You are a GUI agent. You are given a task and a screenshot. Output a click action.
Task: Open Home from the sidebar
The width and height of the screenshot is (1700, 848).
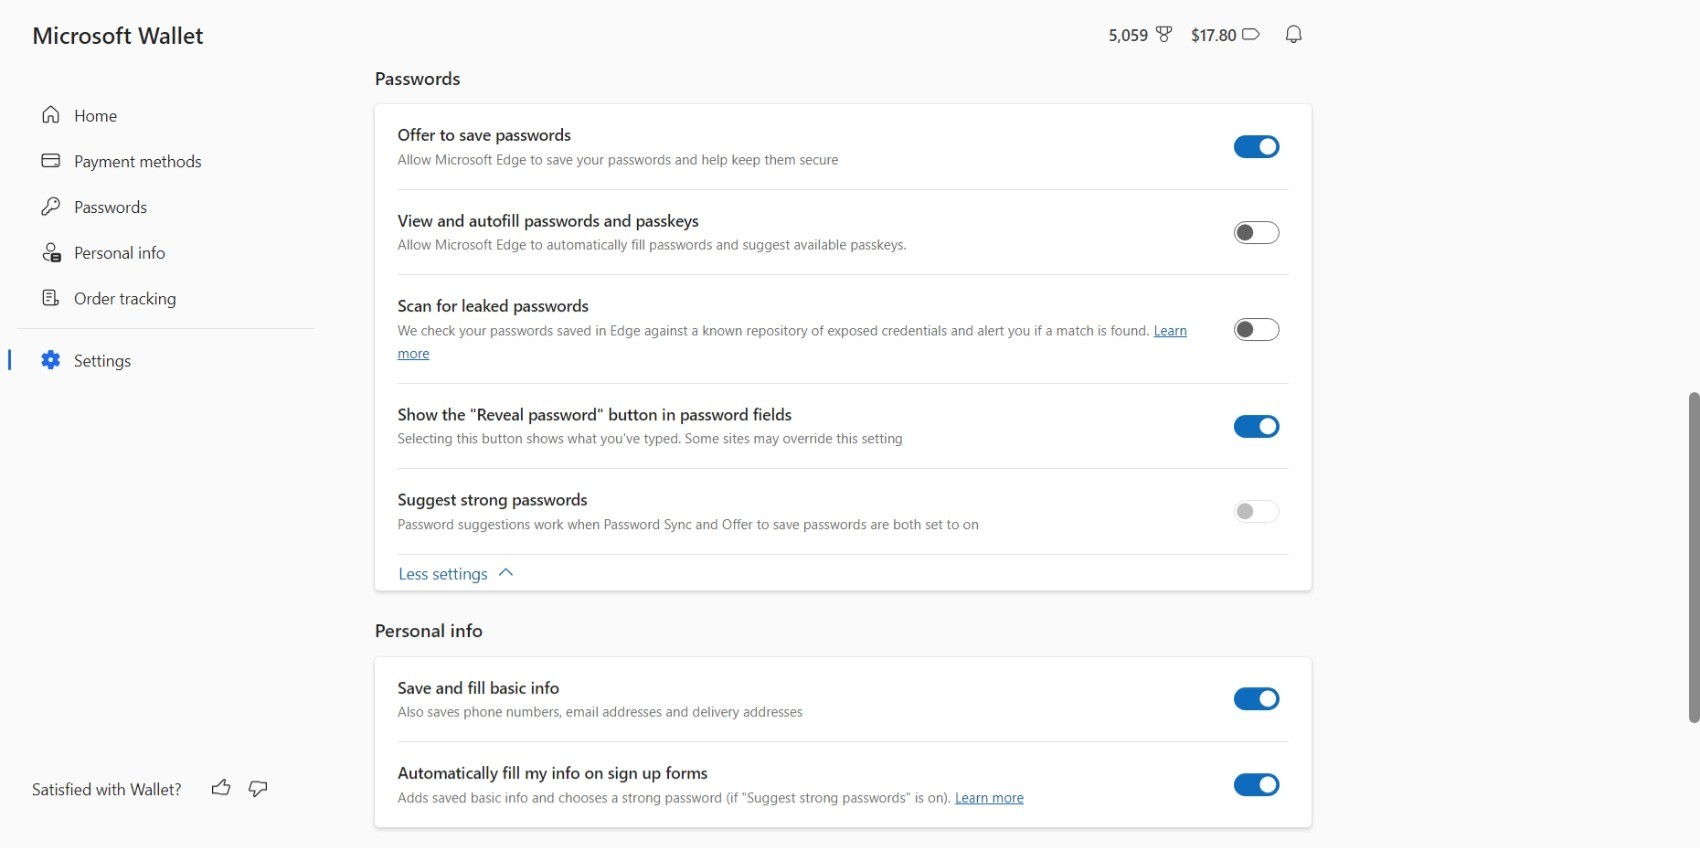click(95, 116)
